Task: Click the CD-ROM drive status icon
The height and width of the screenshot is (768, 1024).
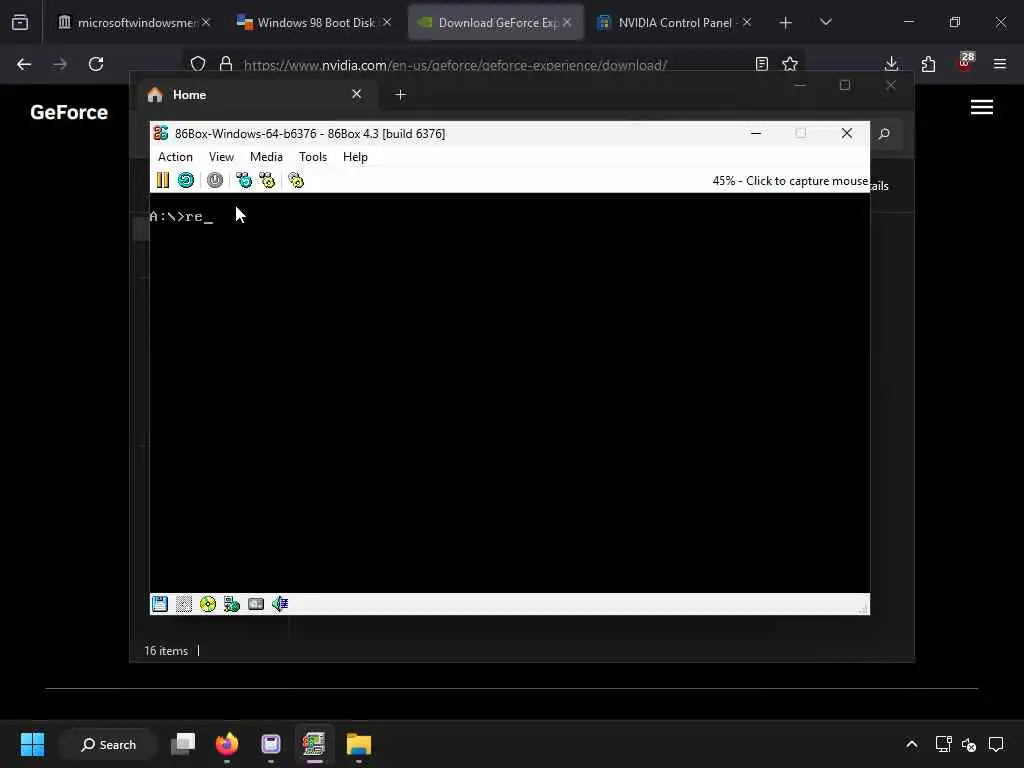Action: [208, 604]
